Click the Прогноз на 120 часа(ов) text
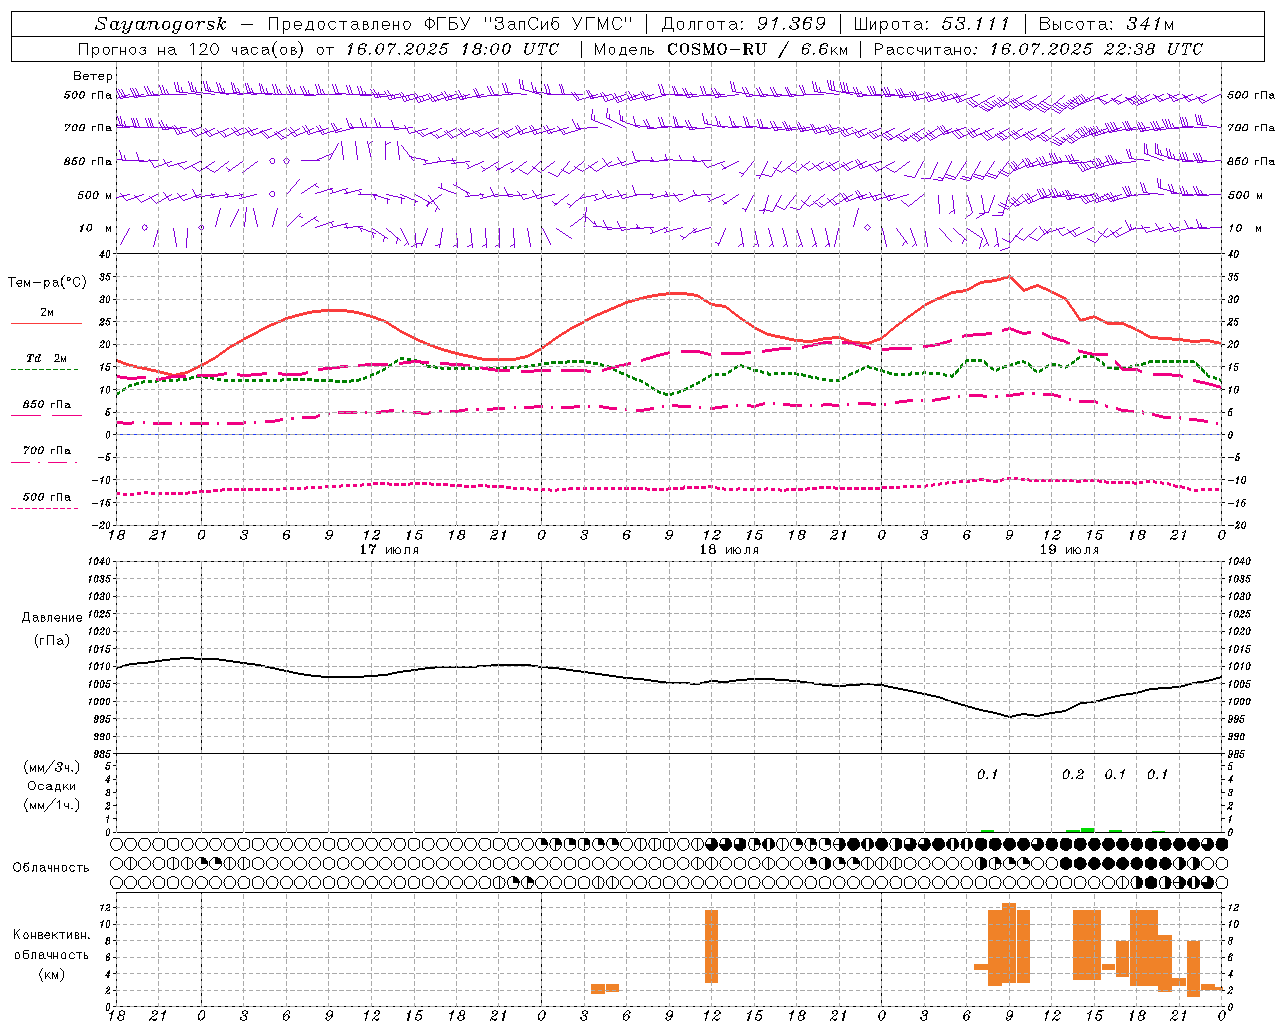Image resolution: width=1280 pixels, height=1024 pixels. 193,49
